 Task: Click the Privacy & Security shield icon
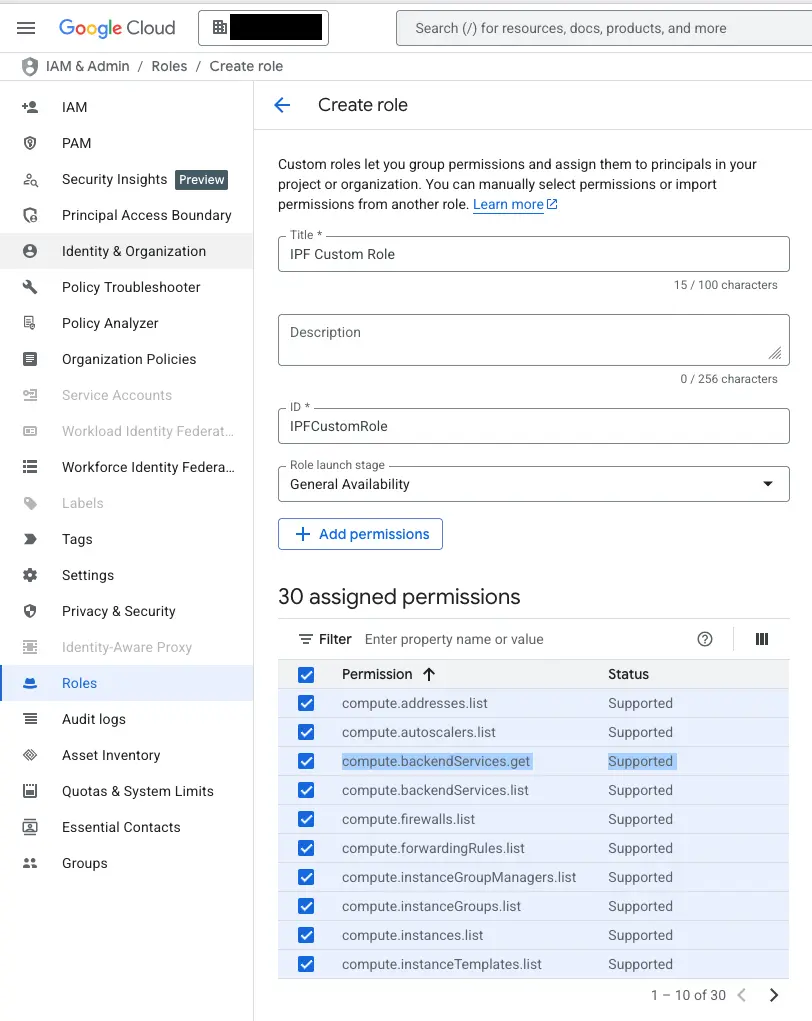pos(30,611)
